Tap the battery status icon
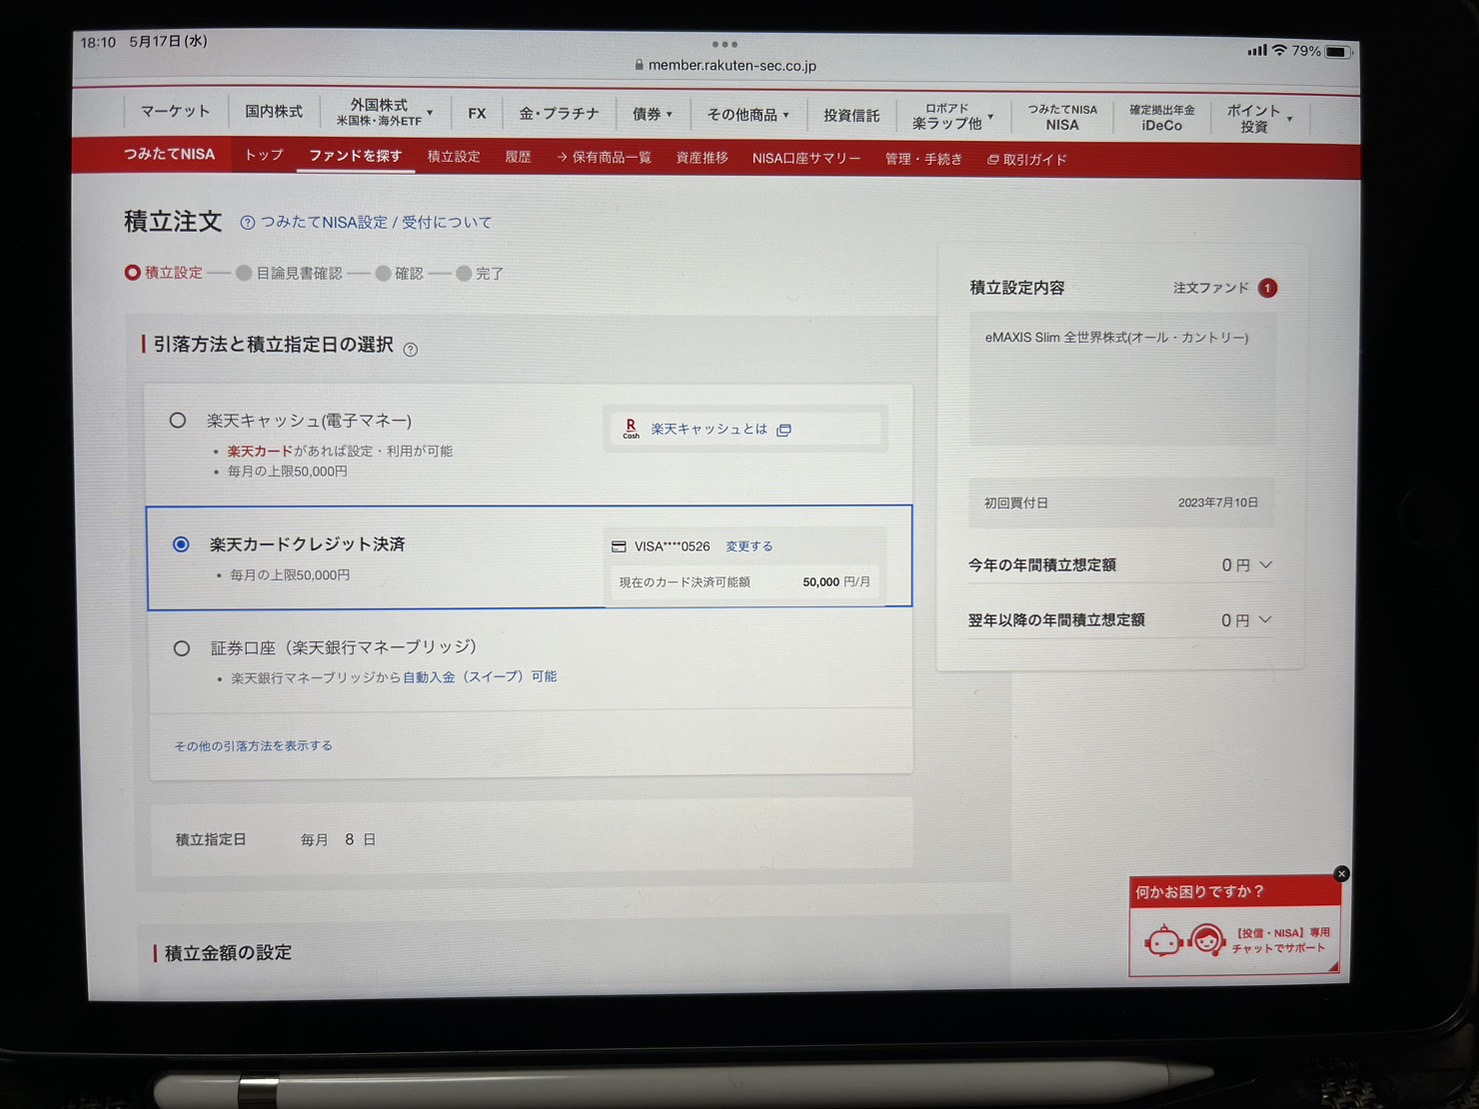The width and height of the screenshot is (1479, 1109). click(x=1338, y=52)
